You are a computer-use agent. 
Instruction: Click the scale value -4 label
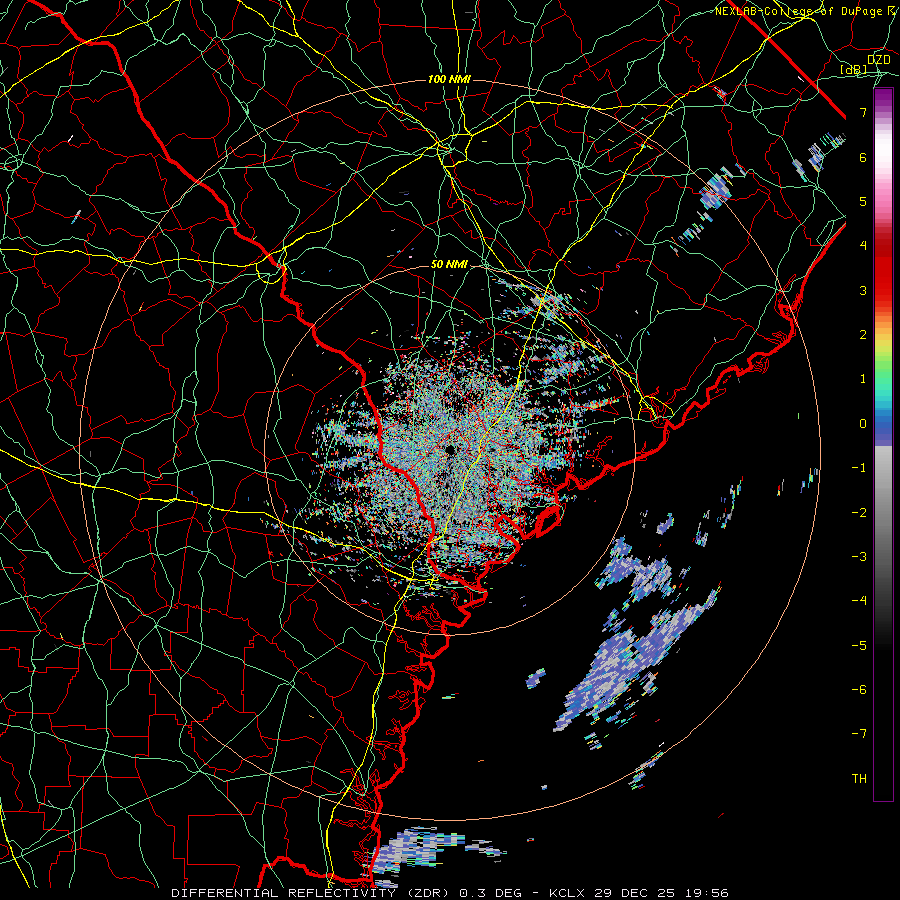tap(859, 601)
